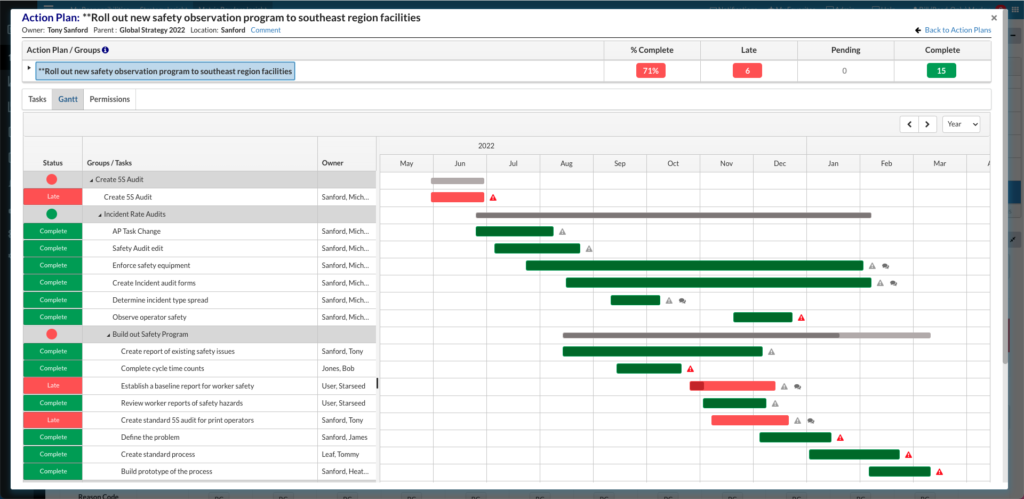Click red alert icon on Observe operator safety row
The width and height of the screenshot is (1024, 499).
pos(801,318)
